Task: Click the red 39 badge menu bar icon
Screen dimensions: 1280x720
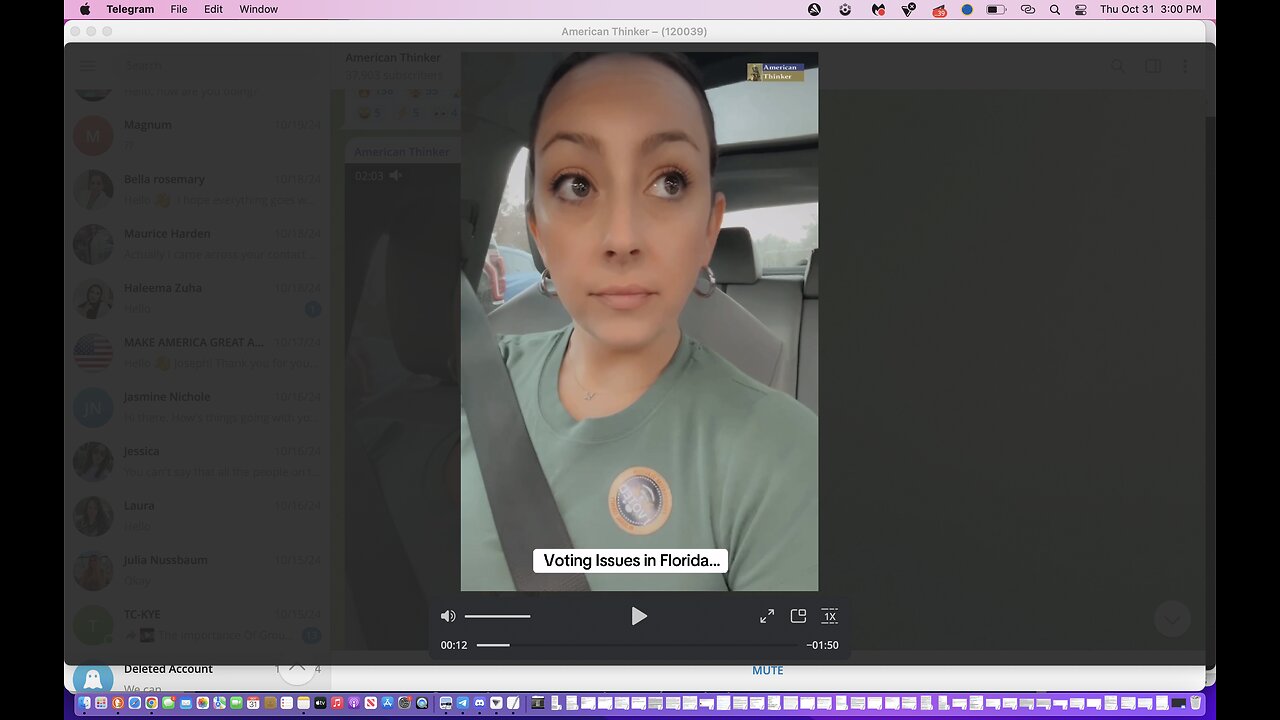Action: (x=940, y=10)
